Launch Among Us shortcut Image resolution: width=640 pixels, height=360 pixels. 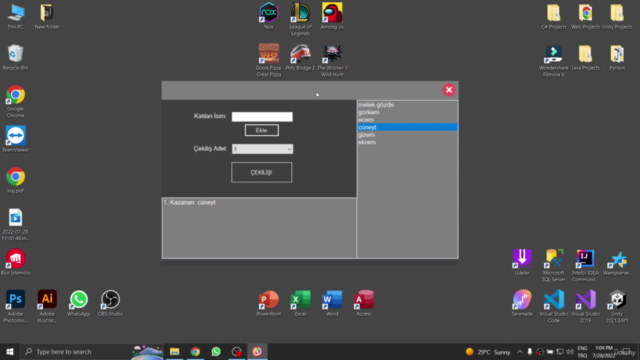(x=332, y=17)
